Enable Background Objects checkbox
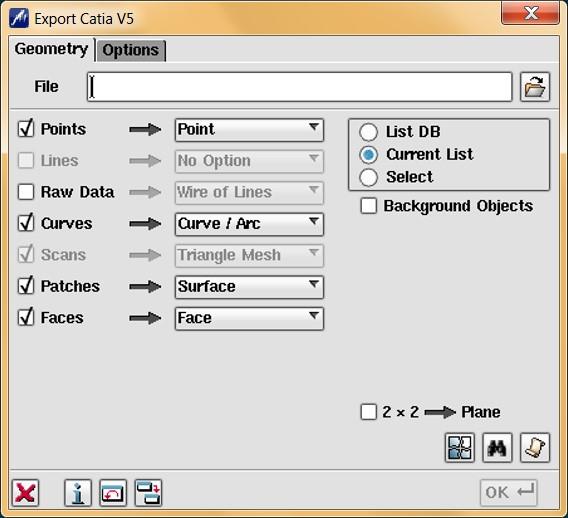Screen dimensions: 568x518 368,206
